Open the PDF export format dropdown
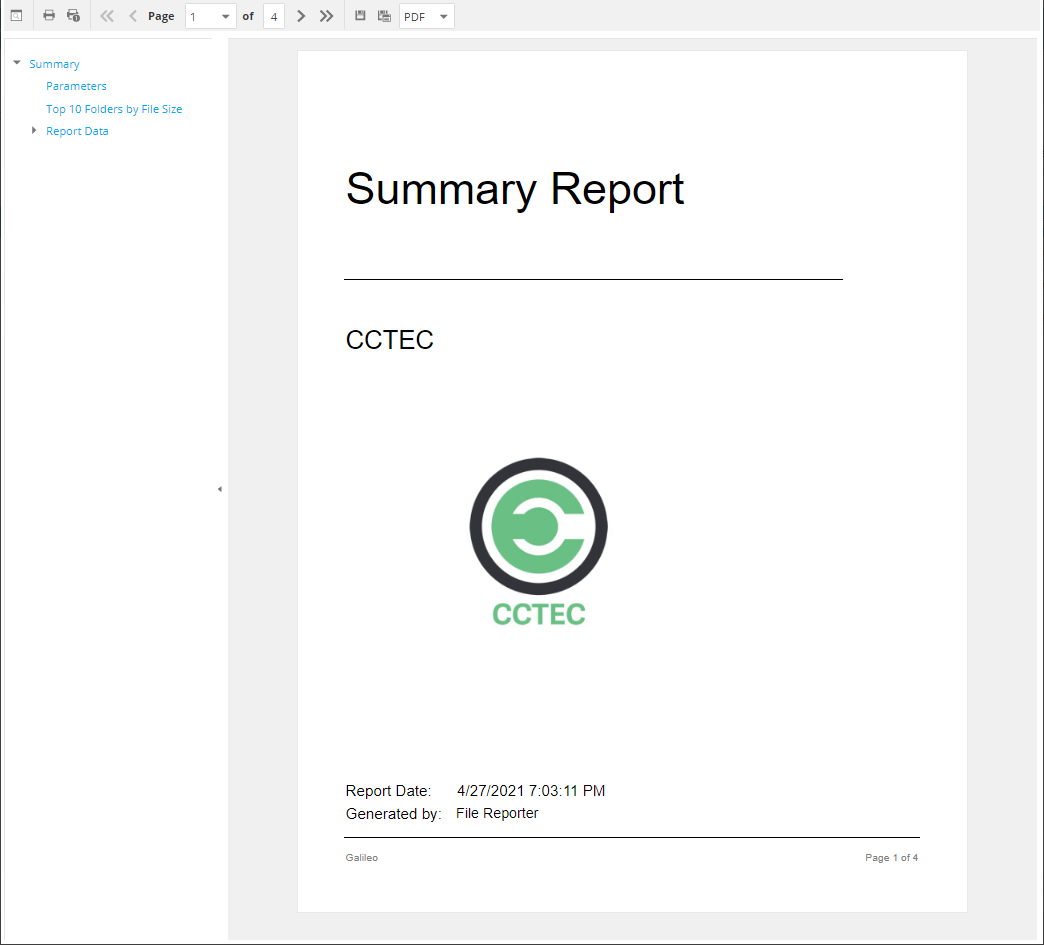The width and height of the screenshot is (1044, 945). pyautogui.click(x=443, y=17)
